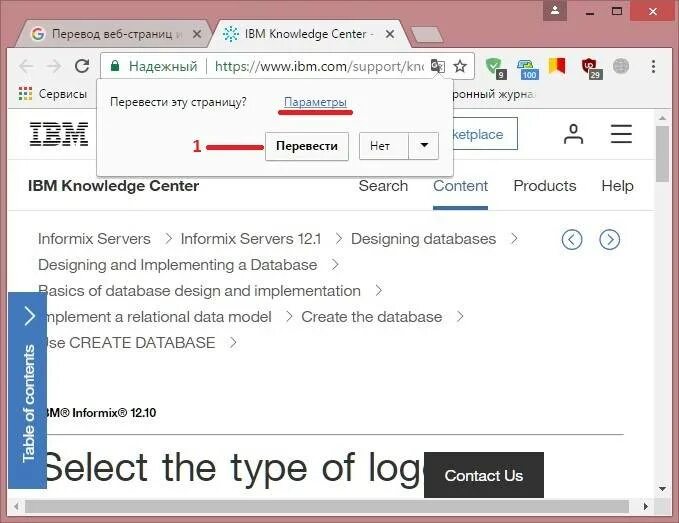Click the Create the database breadcrumb
The width and height of the screenshot is (679, 523).
tap(372, 317)
